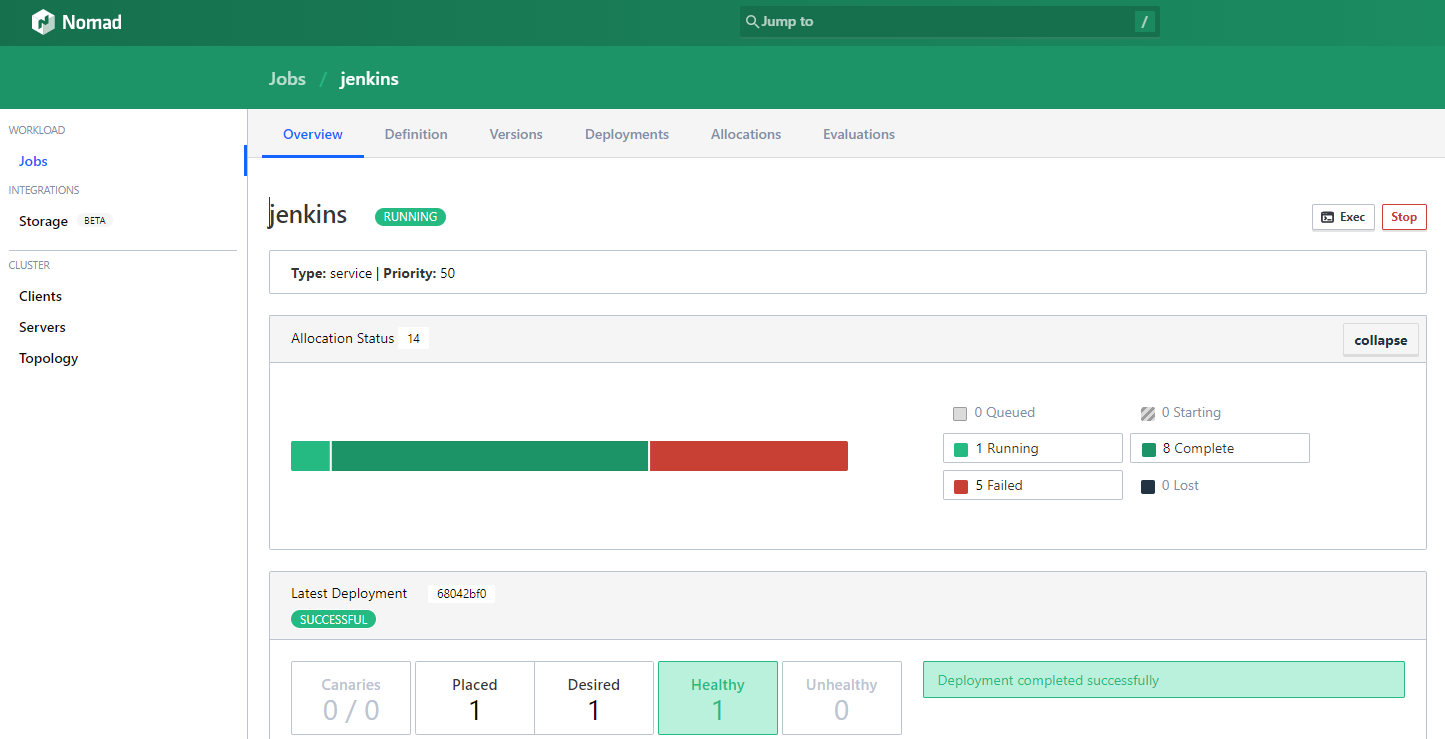Click the 0 Lost legend item
The image size is (1445, 739).
(1170, 486)
